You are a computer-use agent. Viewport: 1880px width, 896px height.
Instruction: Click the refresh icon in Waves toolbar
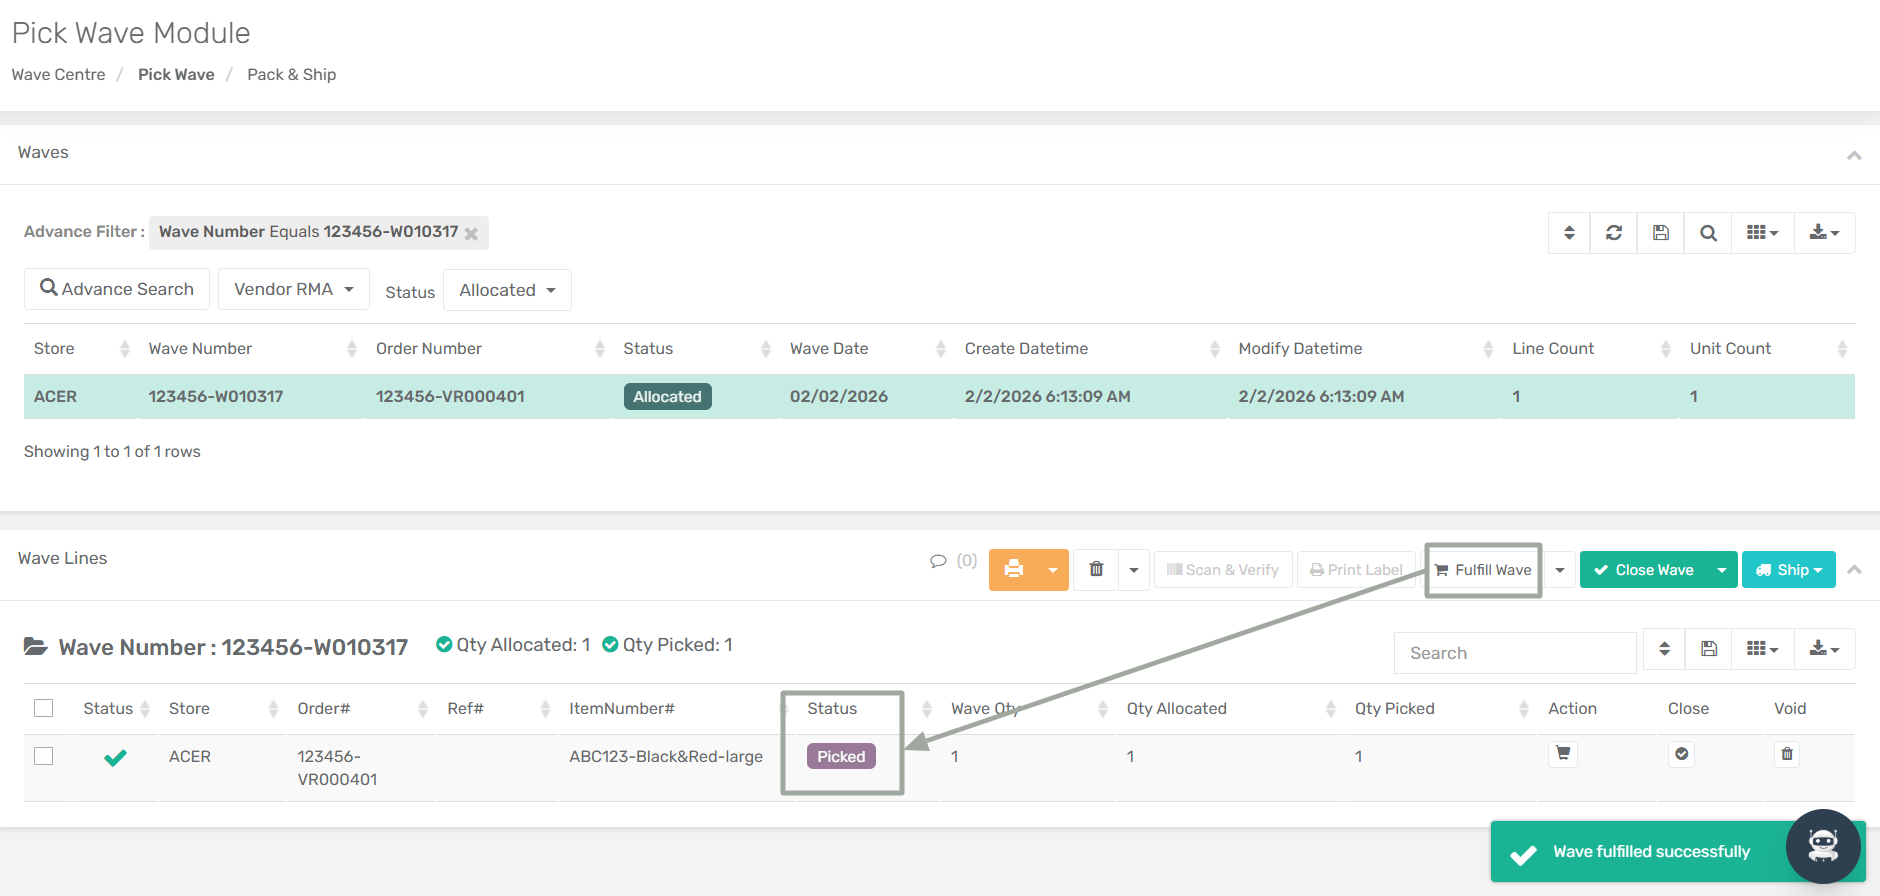[1614, 233]
